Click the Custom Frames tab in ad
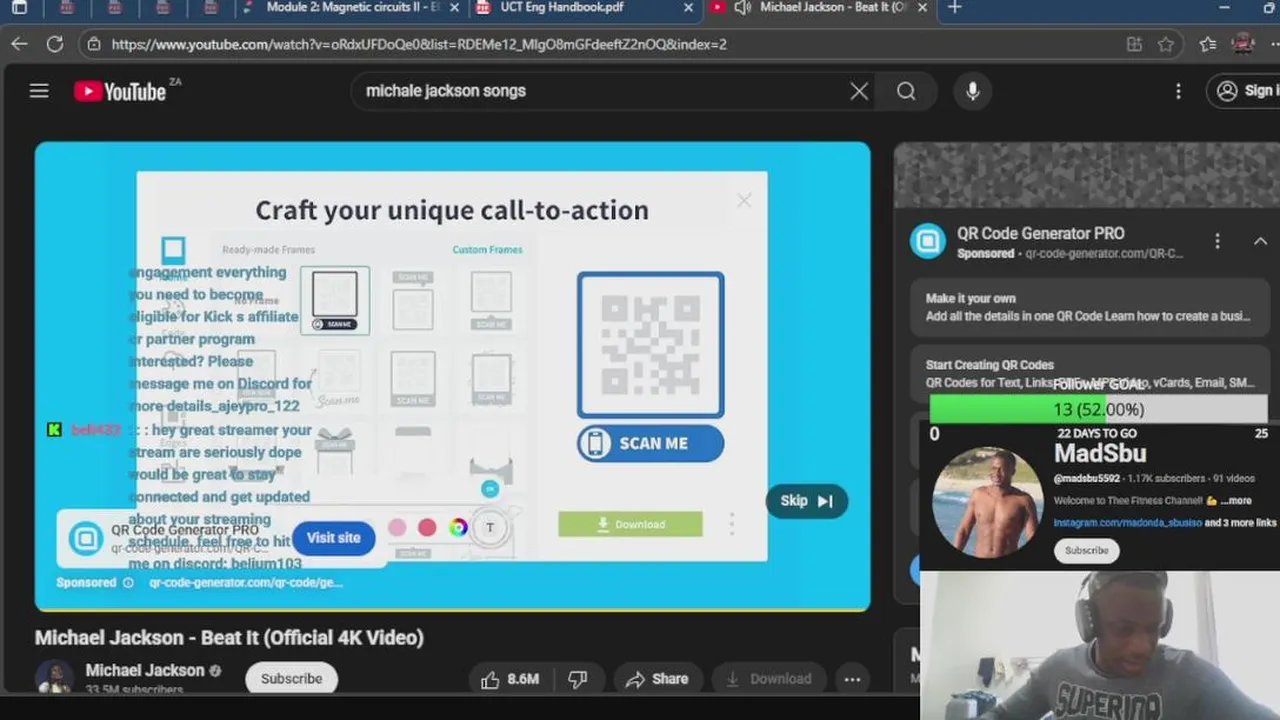The image size is (1280, 720). 487,250
